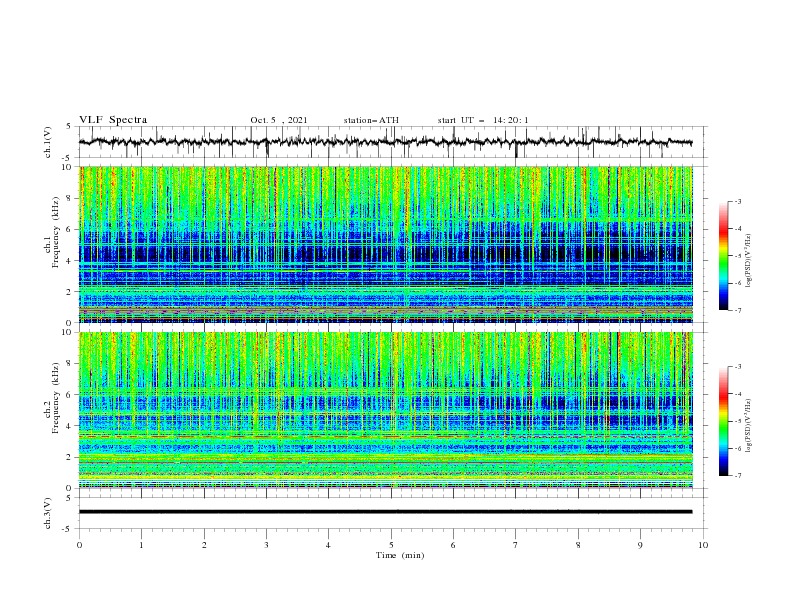Click the "0" tick on the time axis

79,545
